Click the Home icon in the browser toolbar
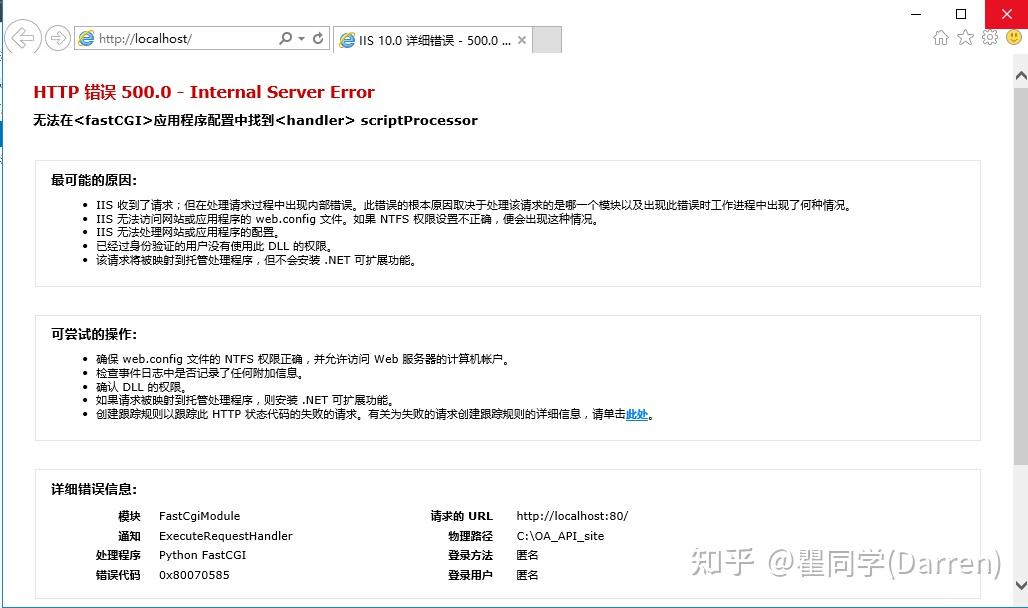This screenshot has height=608, width=1028. (x=941, y=37)
